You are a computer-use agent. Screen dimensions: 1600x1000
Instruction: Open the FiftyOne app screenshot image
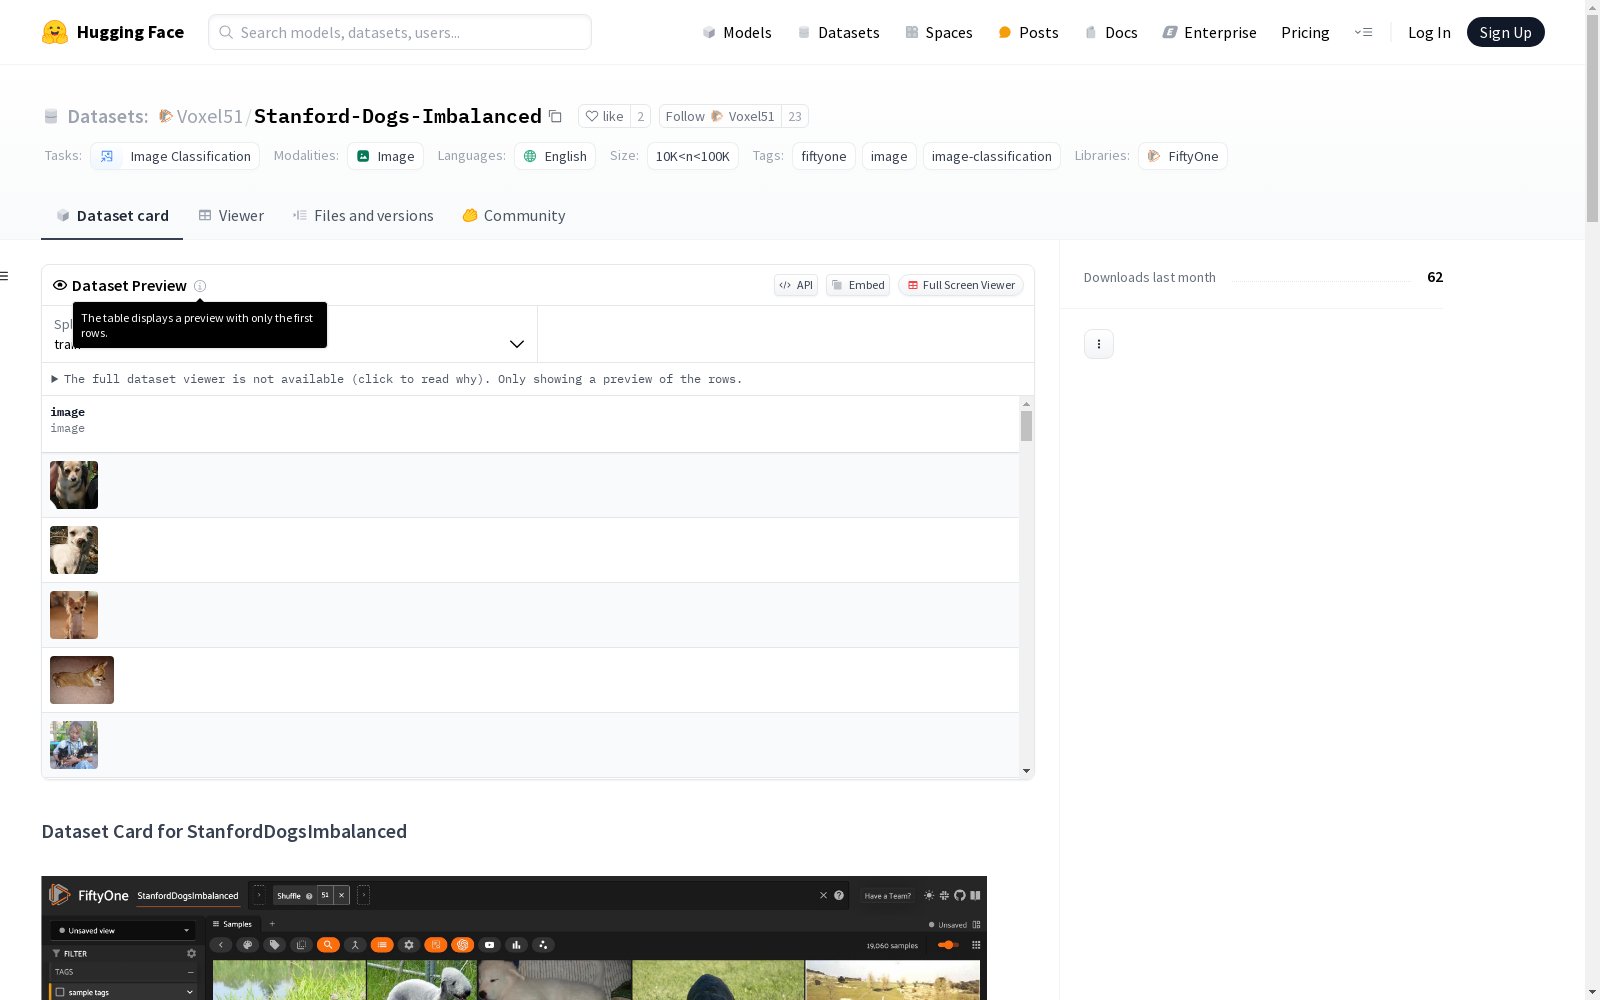[514, 938]
